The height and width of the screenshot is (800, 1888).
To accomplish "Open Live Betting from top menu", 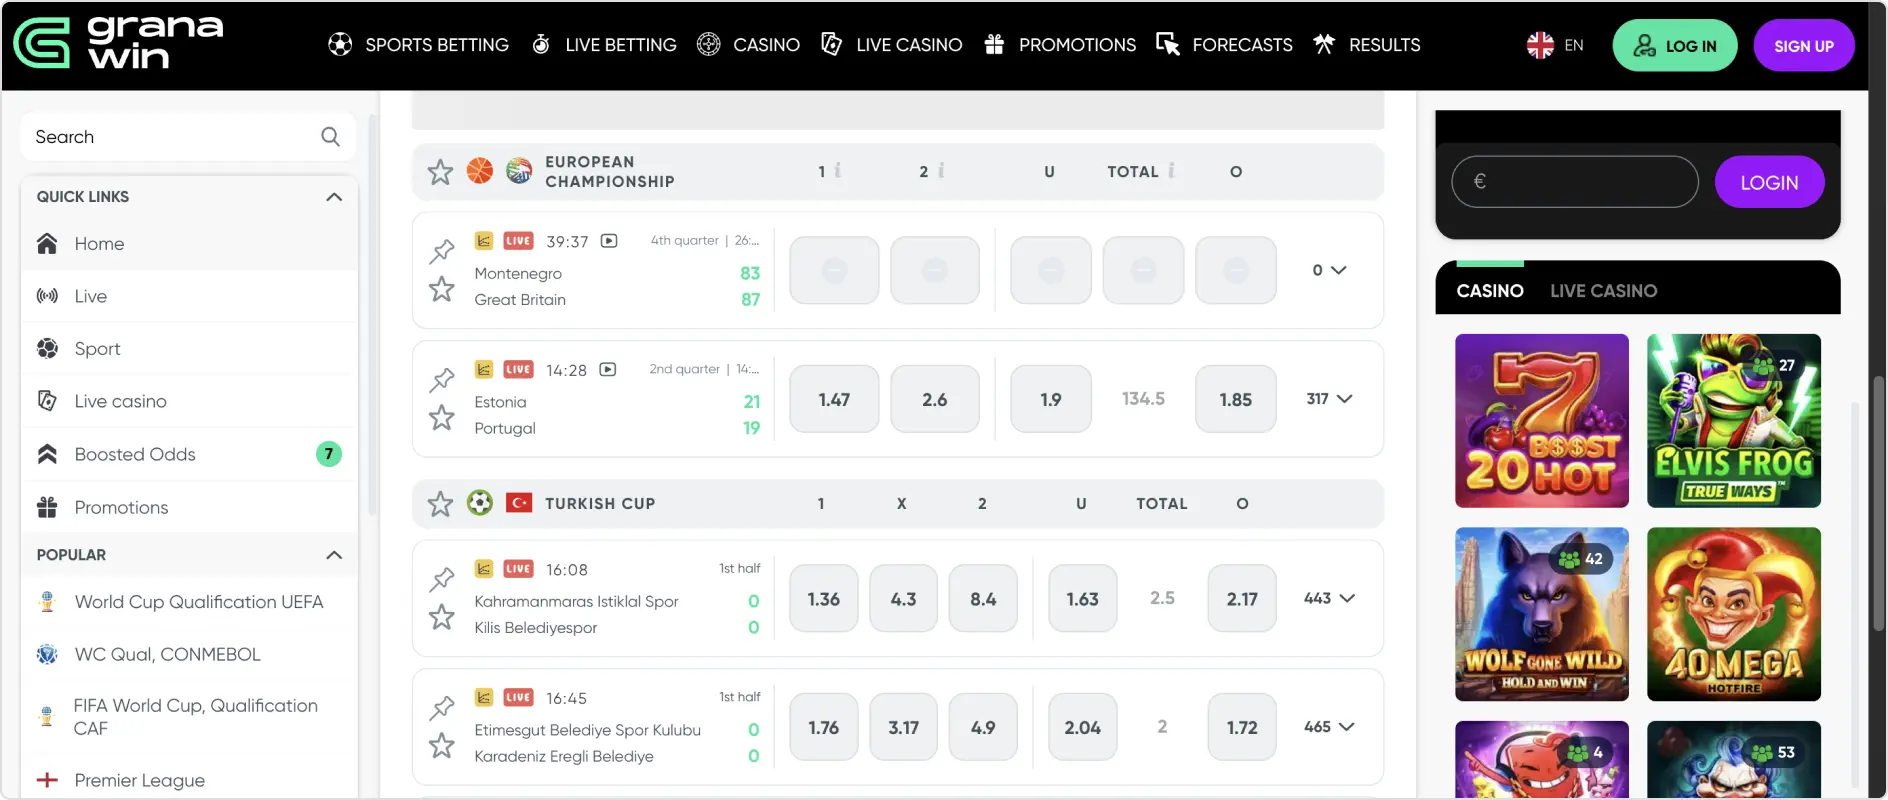I will (604, 45).
